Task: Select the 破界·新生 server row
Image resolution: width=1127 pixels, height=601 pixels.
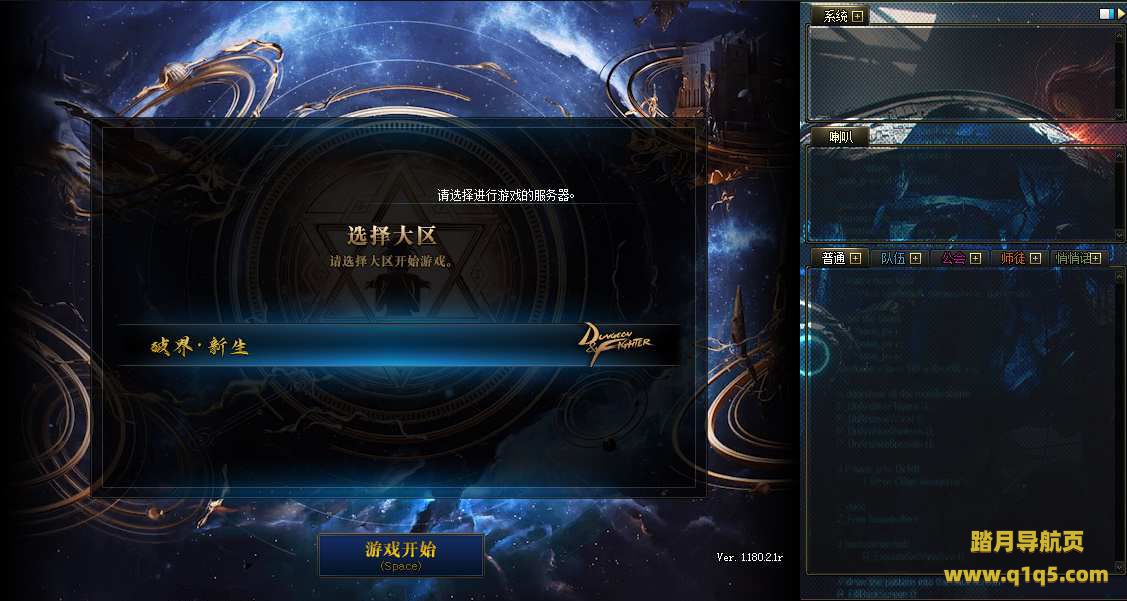Action: pyautogui.click(x=398, y=345)
